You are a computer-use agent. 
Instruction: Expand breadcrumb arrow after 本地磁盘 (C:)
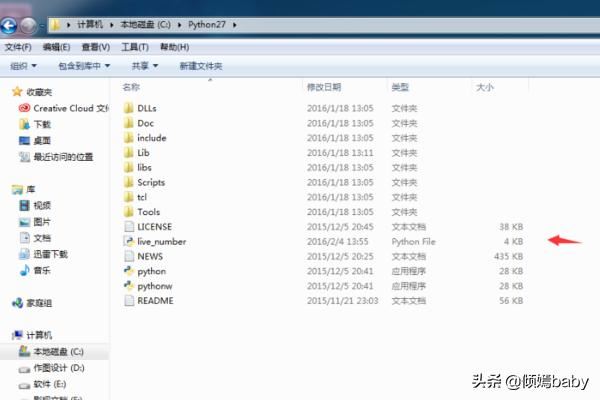point(179,25)
